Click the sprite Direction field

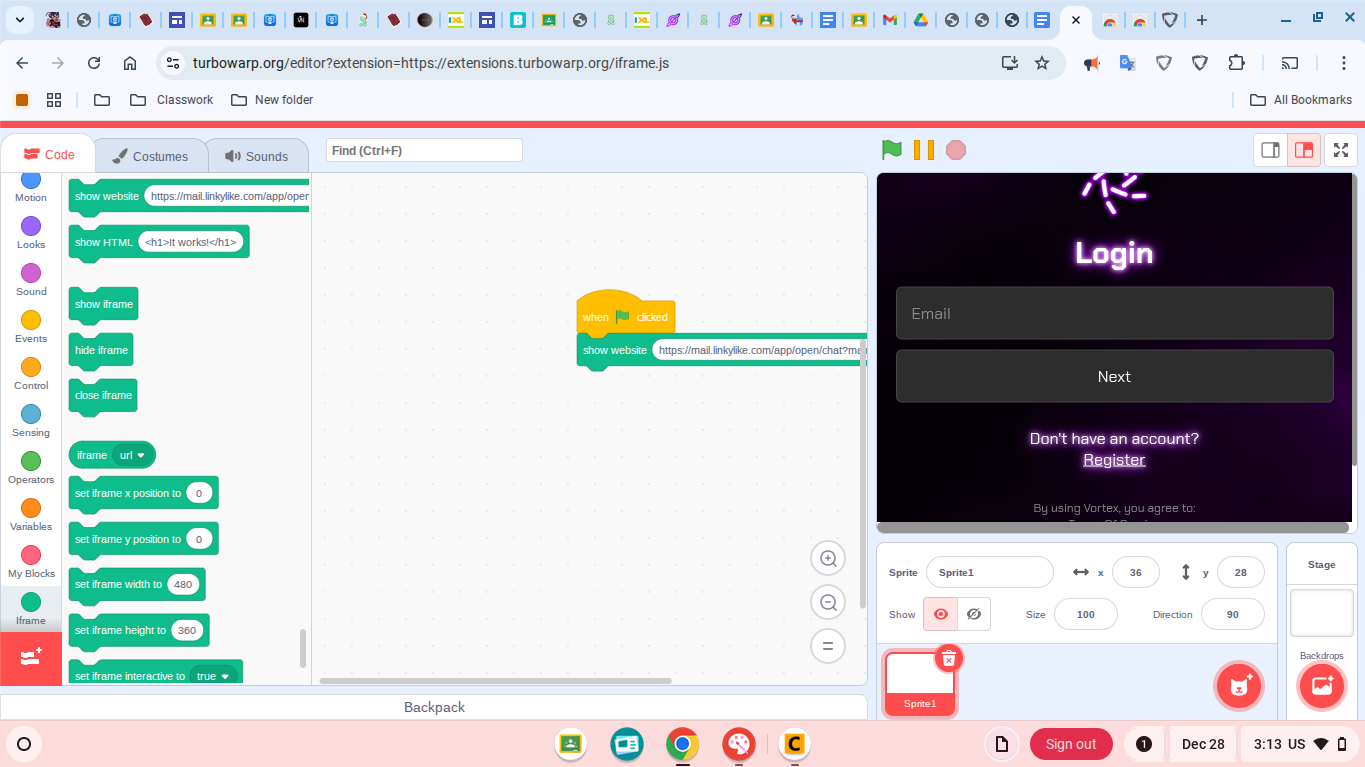tap(1232, 614)
